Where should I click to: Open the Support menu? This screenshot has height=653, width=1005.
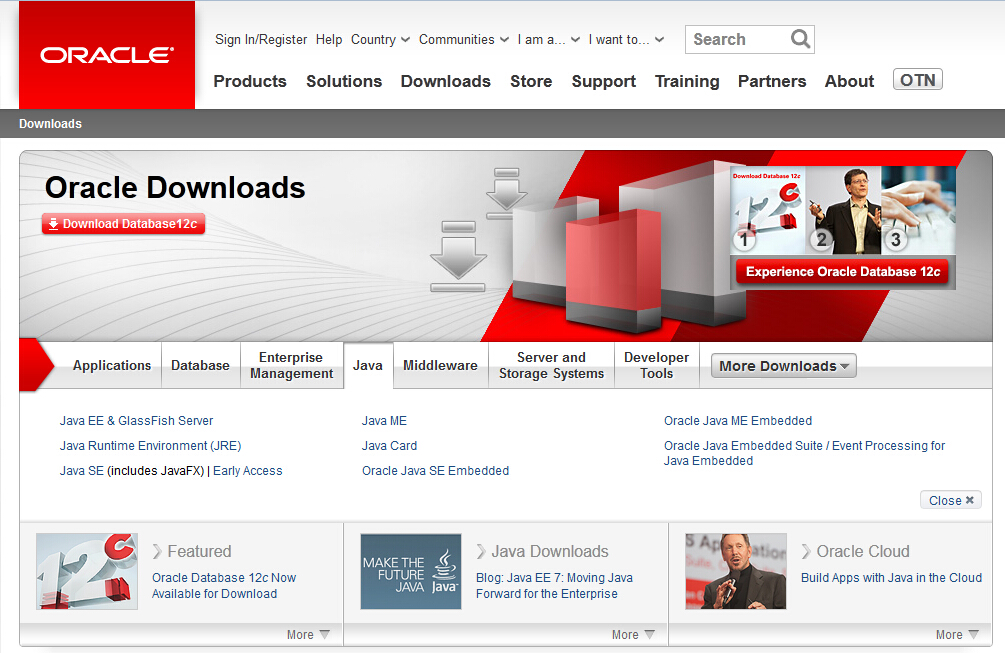(604, 81)
